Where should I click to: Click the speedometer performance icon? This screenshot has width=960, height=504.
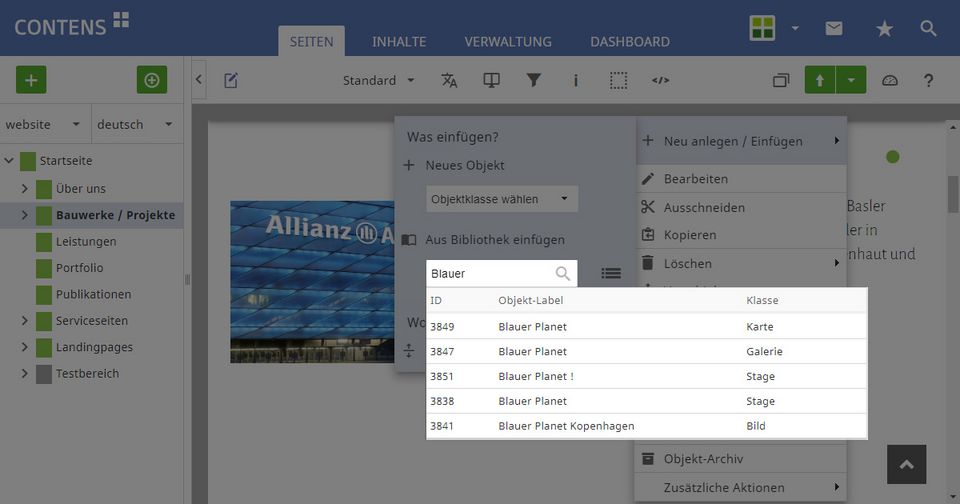point(890,81)
